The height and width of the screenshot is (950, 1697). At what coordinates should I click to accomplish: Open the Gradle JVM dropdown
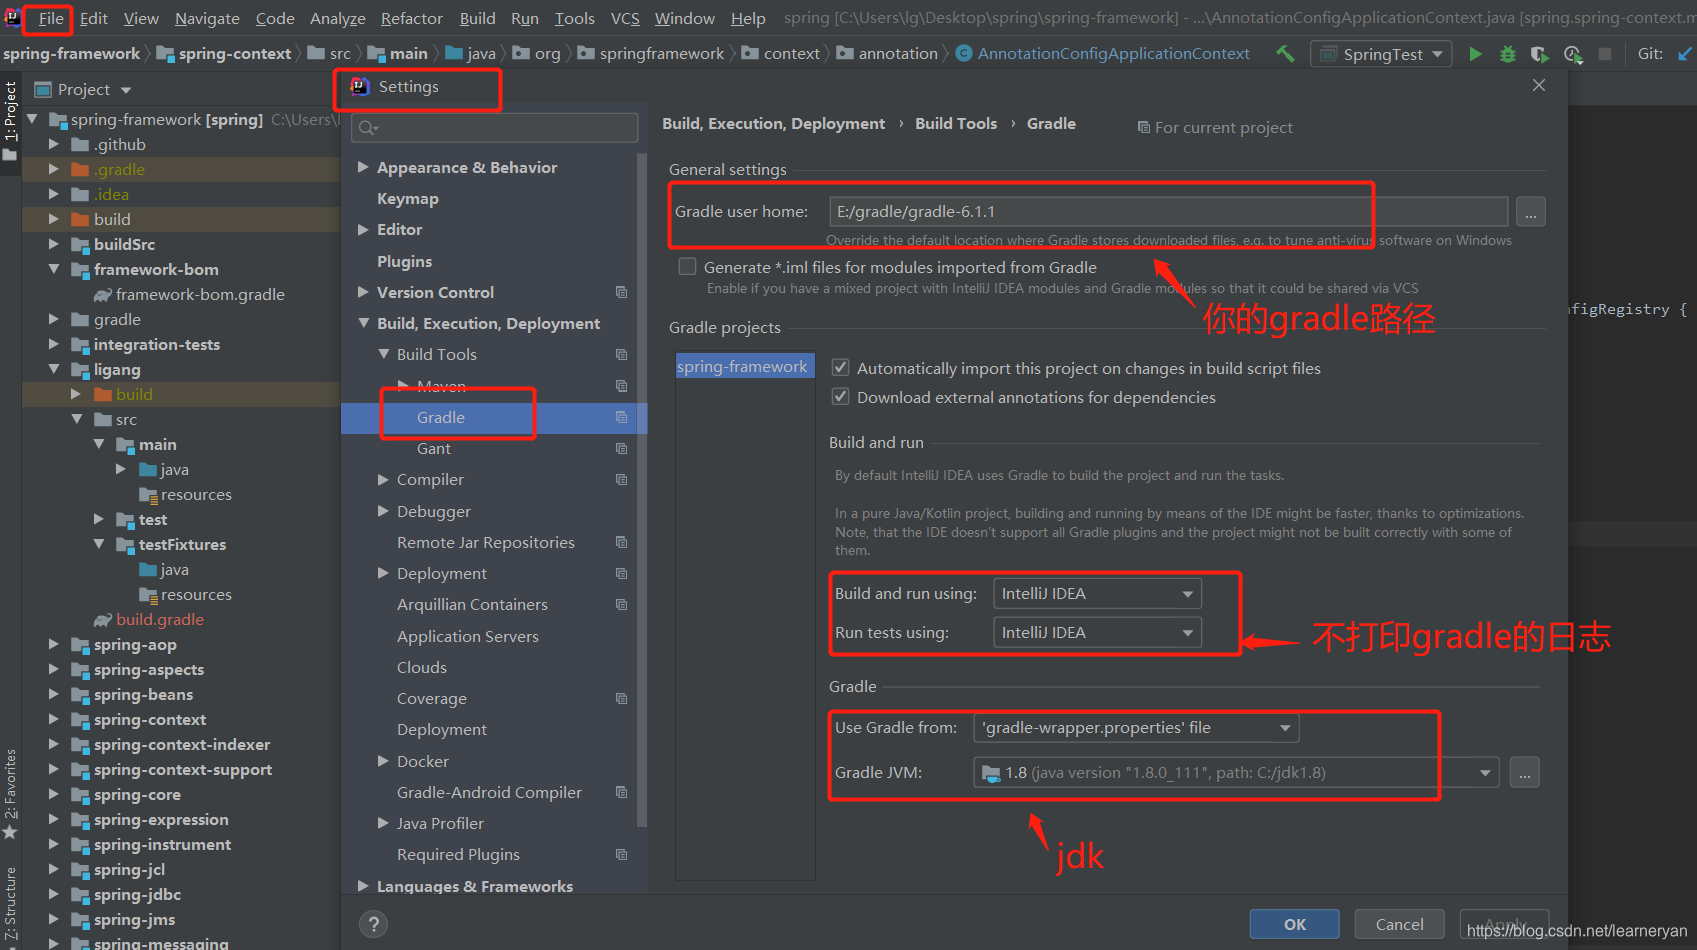[1236, 773]
